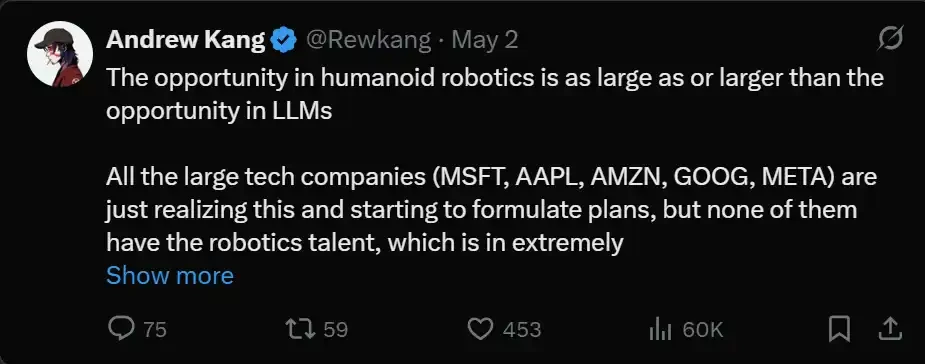This screenshot has height=364, width=925.
Task: Click the line ending 'which is in extremely'
Action: (x=365, y=242)
